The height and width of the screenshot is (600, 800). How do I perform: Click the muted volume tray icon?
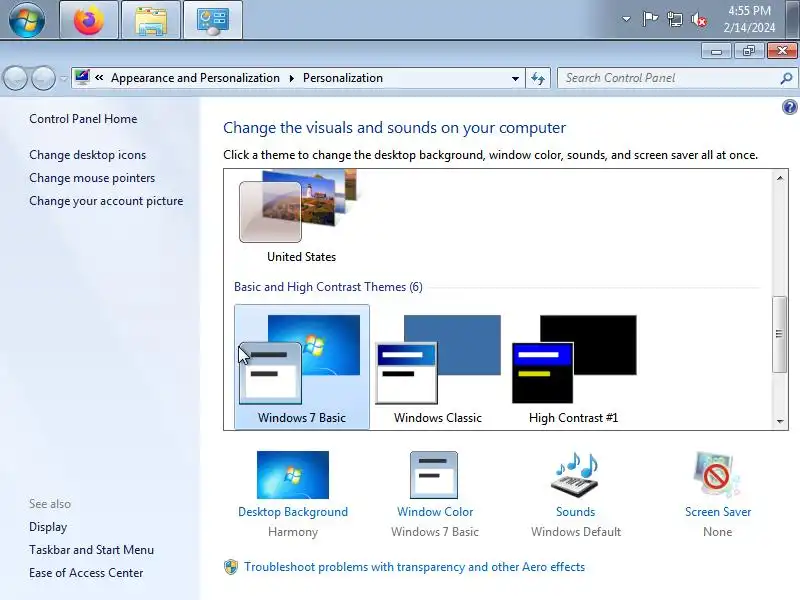tap(698, 20)
